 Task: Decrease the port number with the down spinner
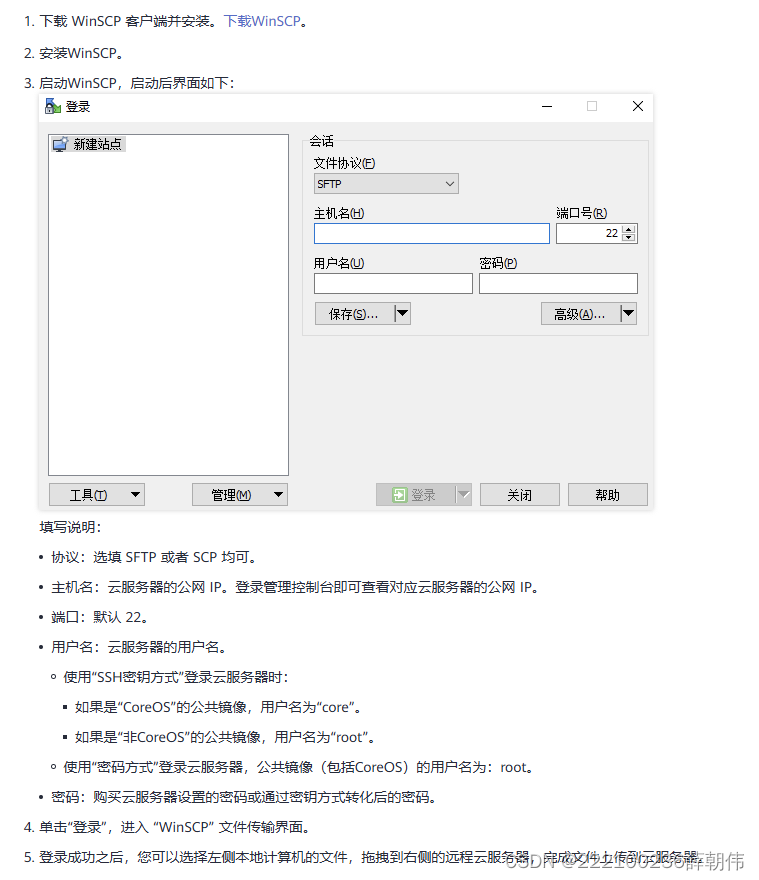click(629, 238)
